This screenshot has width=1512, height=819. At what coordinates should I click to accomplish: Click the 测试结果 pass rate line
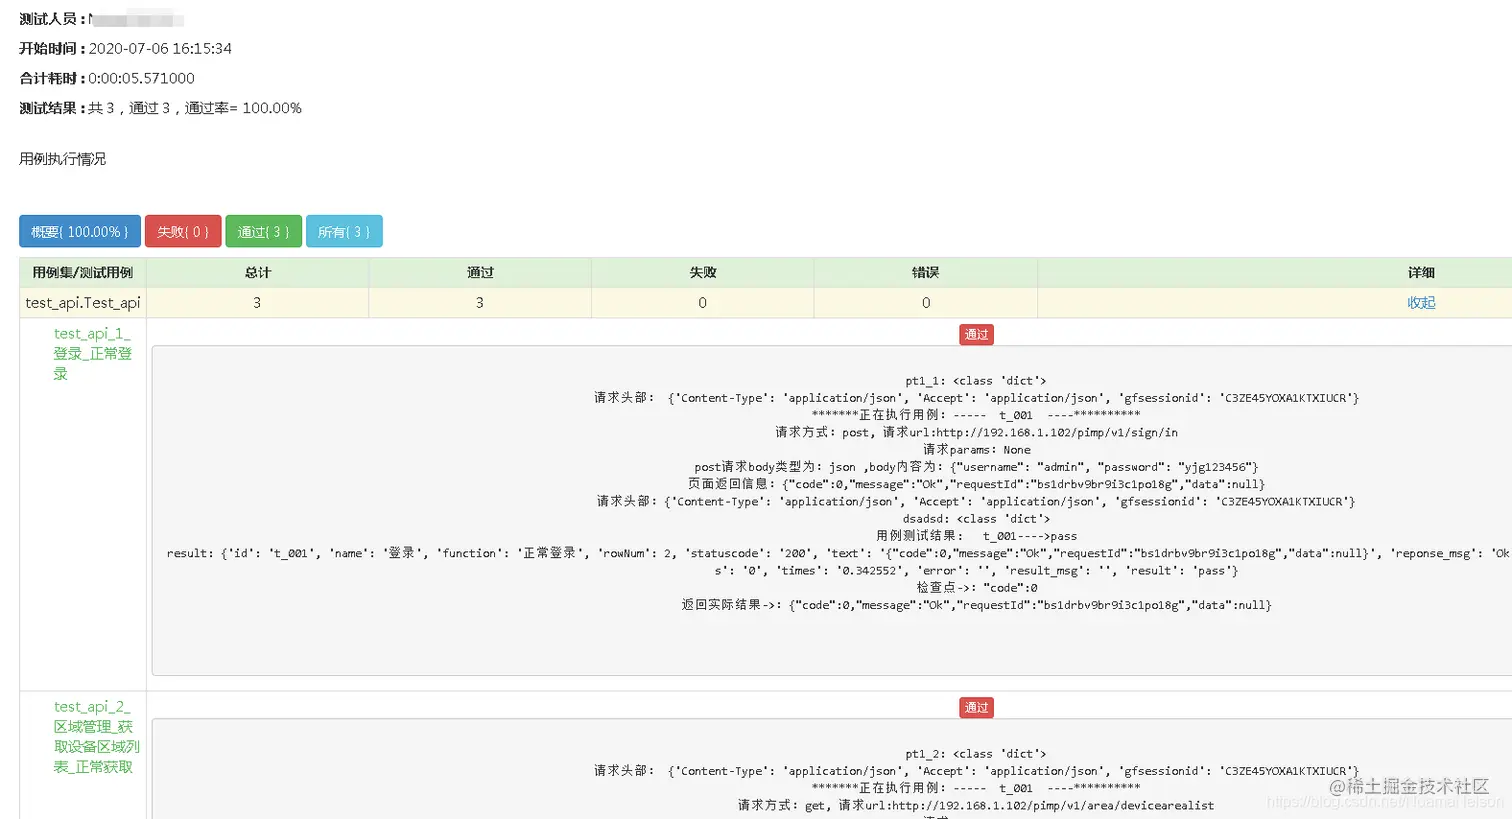tap(160, 108)
